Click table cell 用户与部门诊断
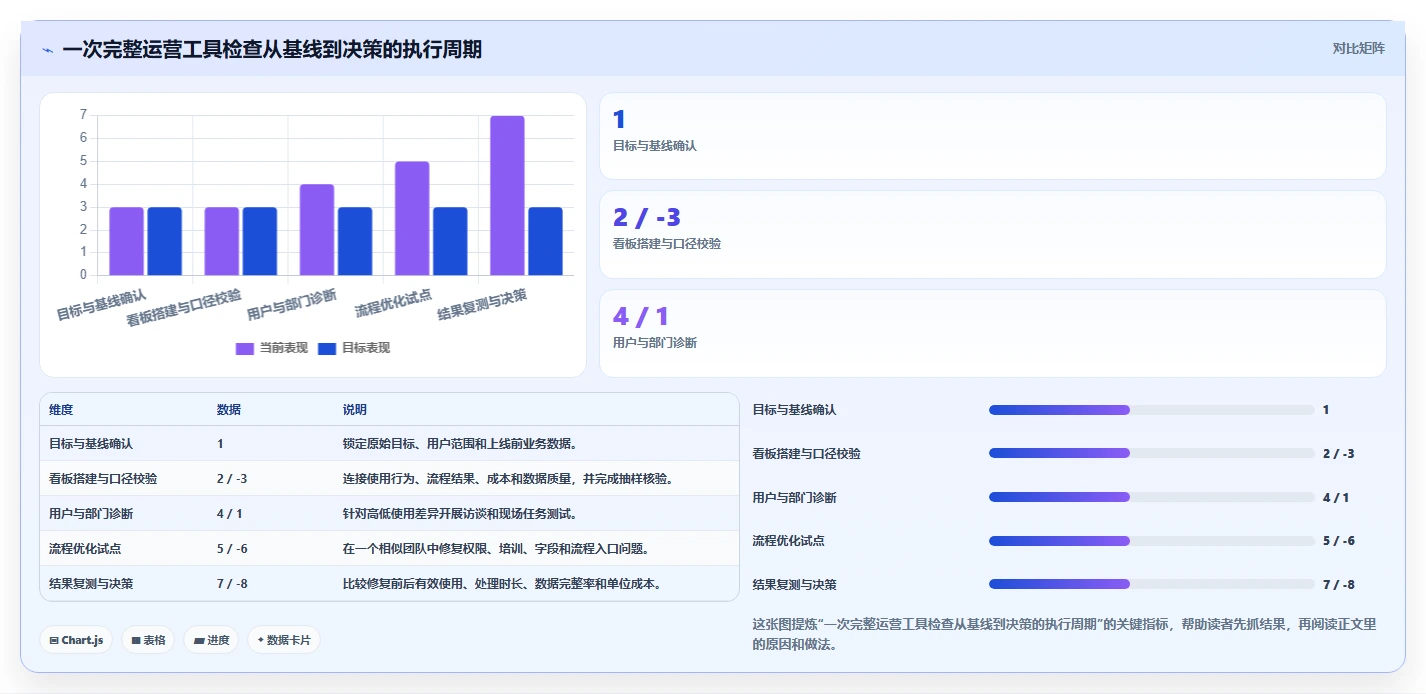Image resolution: width=1426 pixels, height=694 pixels. pyautogui.click(x=91, y=514)
